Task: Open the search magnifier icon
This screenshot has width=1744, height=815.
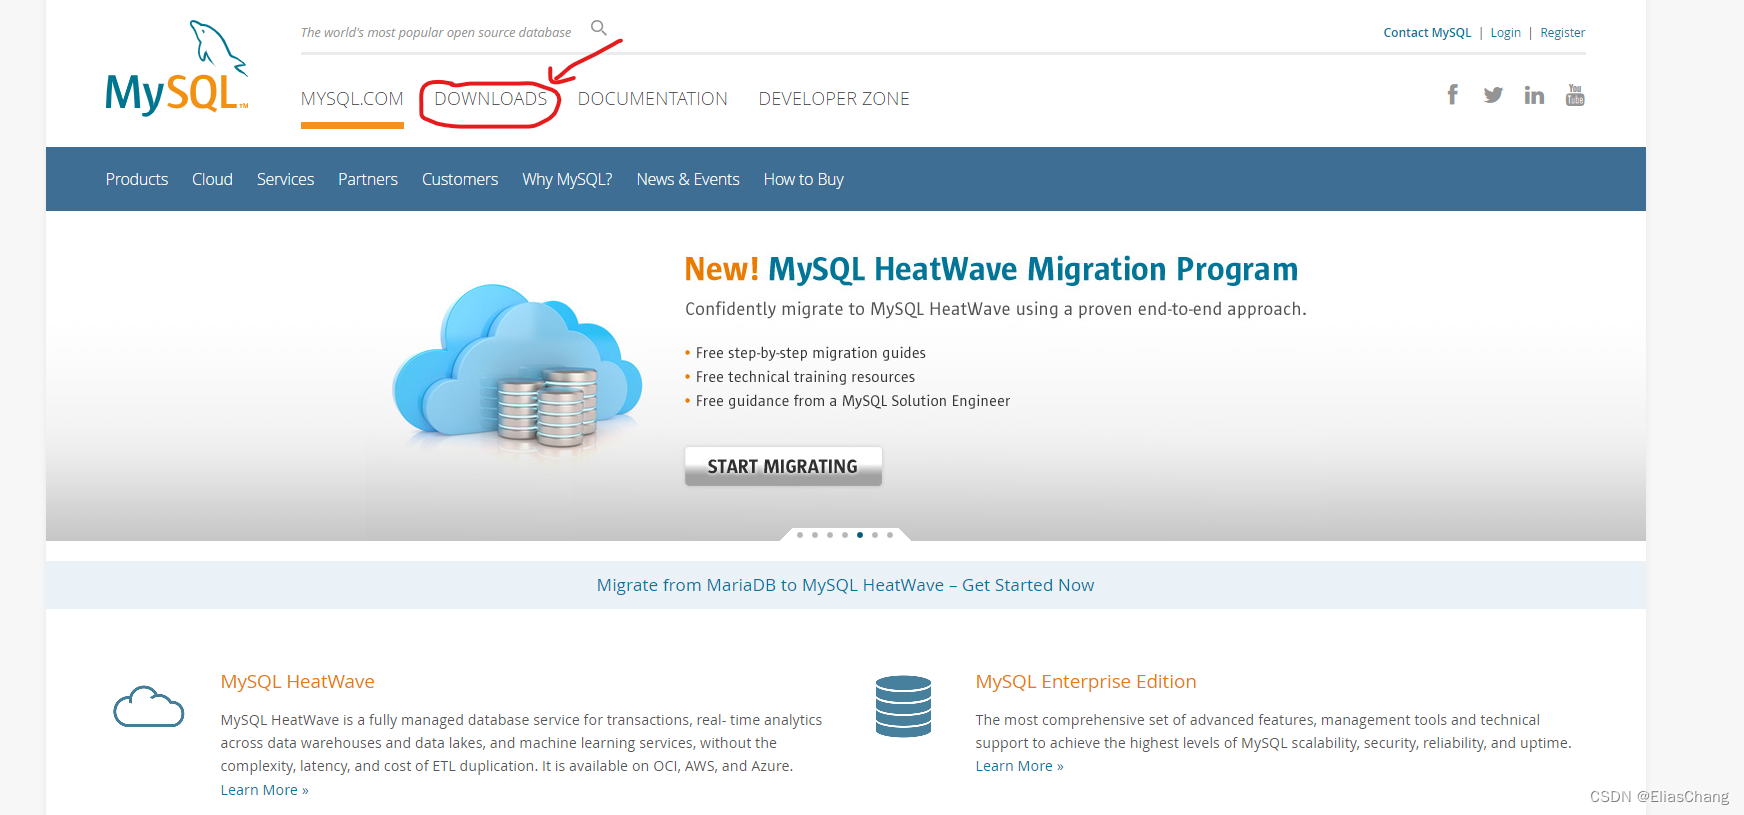Action: point(599,28)
